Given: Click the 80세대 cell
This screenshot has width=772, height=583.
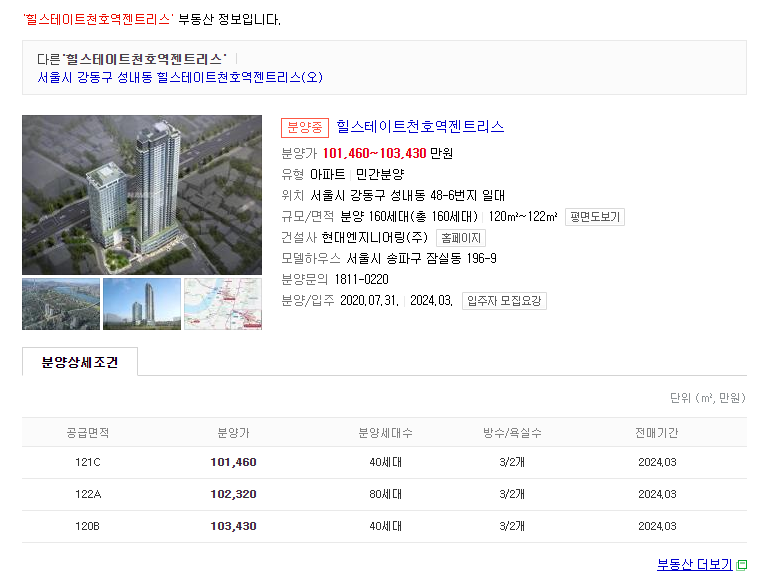Looking at the screenshot, I should click(x=386, y=494).
